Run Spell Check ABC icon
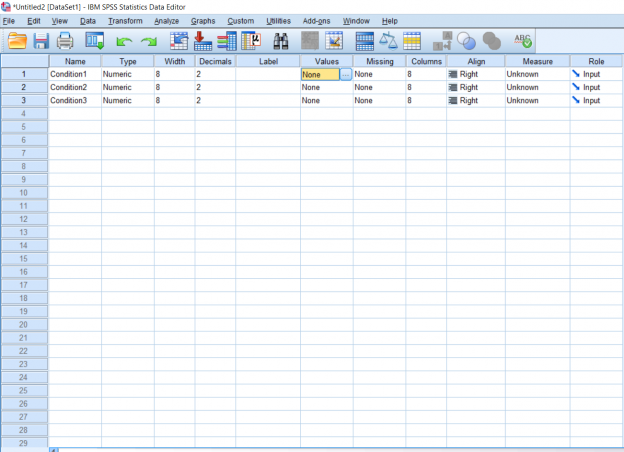This screenshot has width=624, height=452. click(523, 41)
